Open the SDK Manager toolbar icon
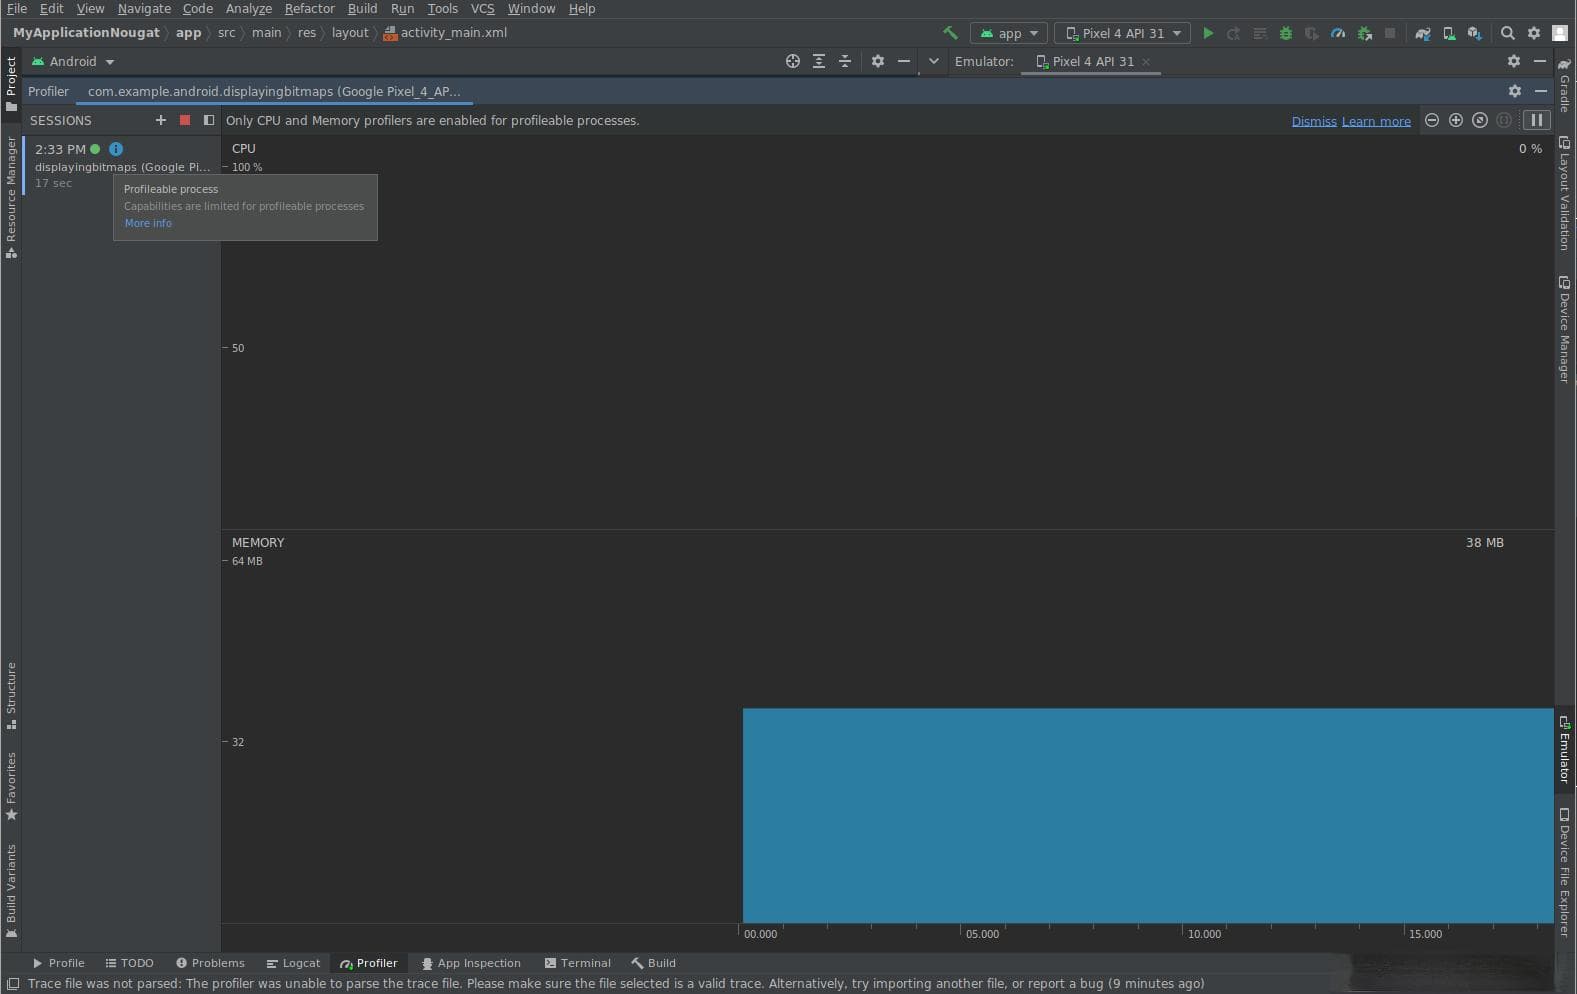This screenshot has height=994, width=1577. (1475, 33)
